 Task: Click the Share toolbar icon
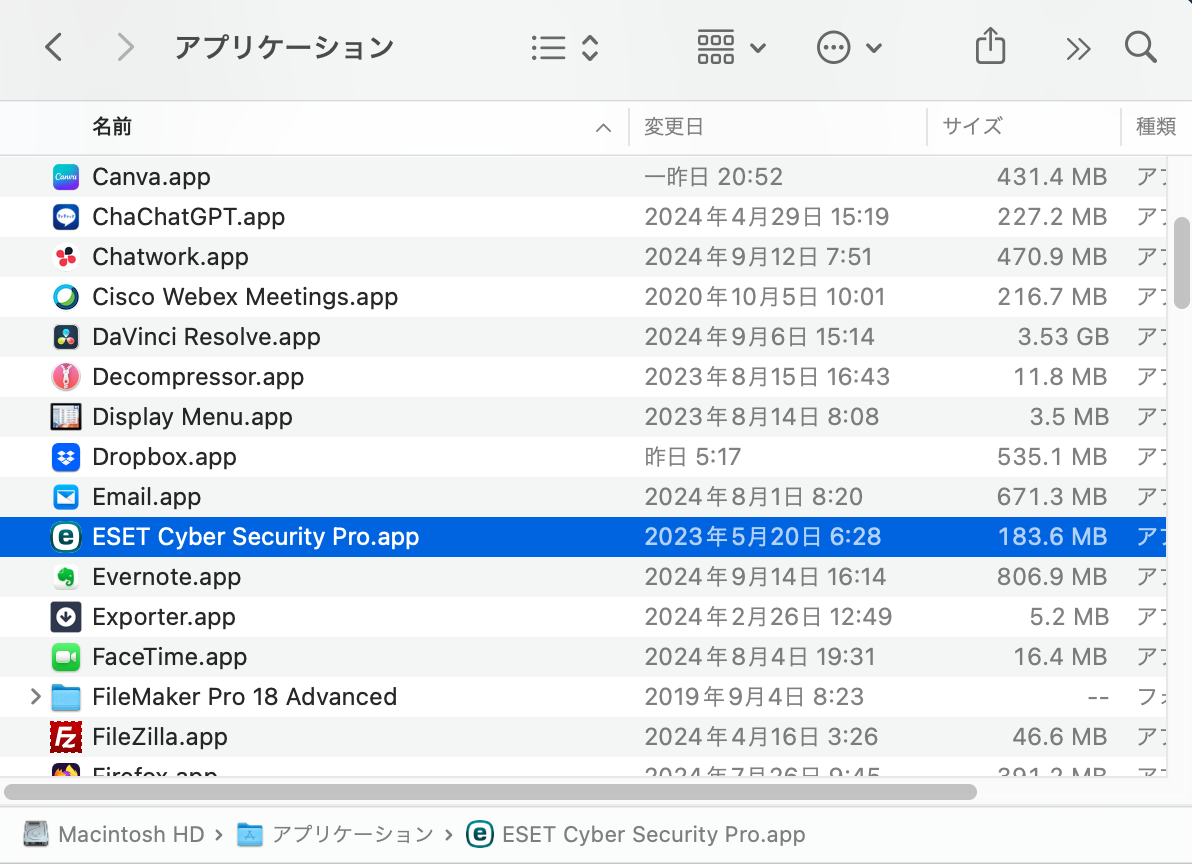[x=990, y=46]
